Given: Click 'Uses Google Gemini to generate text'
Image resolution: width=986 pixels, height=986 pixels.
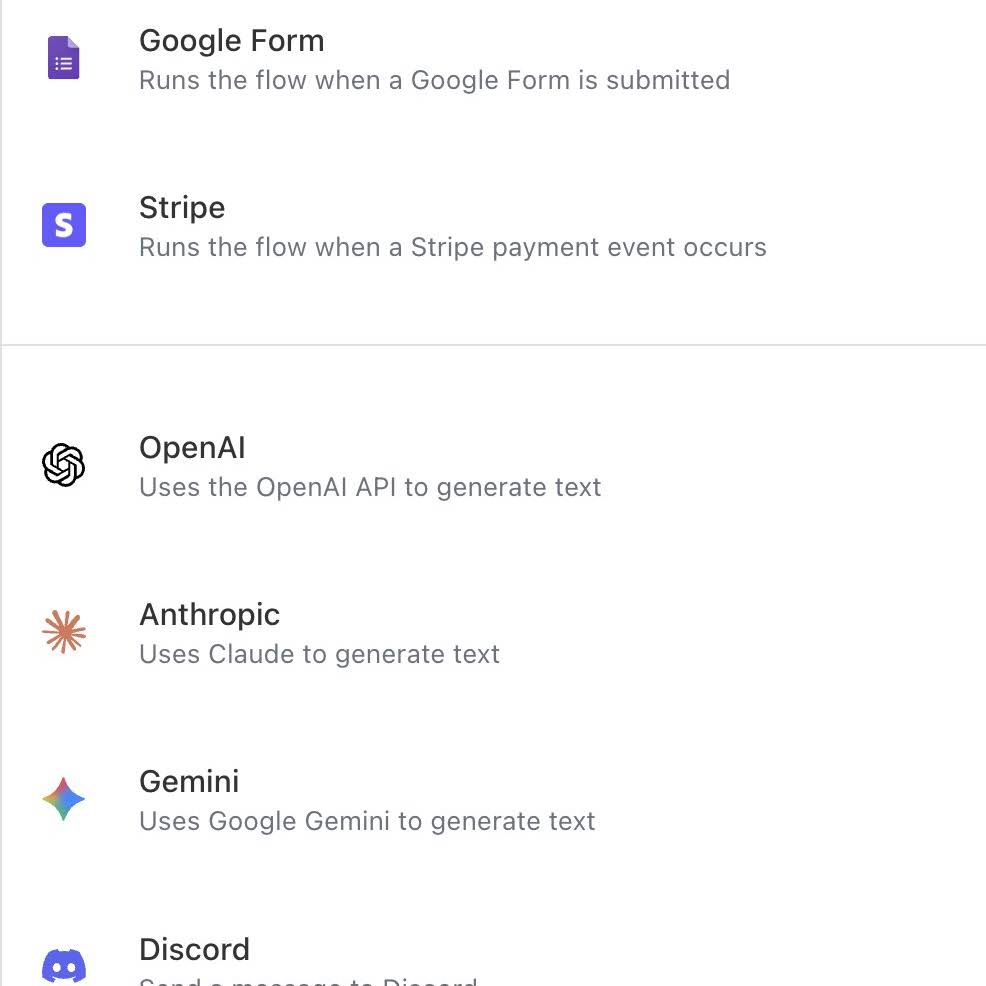Looking at the screenshot, I should (x=367, y=821).
